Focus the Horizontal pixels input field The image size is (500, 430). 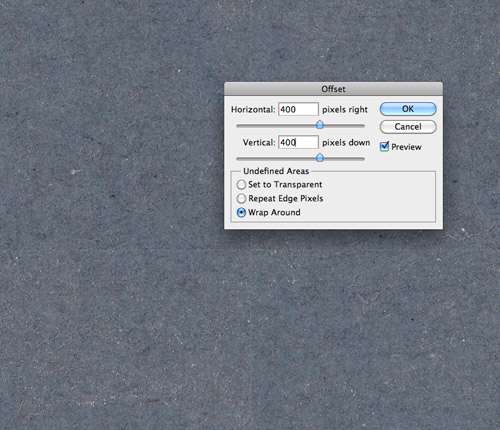pos(298,109)
